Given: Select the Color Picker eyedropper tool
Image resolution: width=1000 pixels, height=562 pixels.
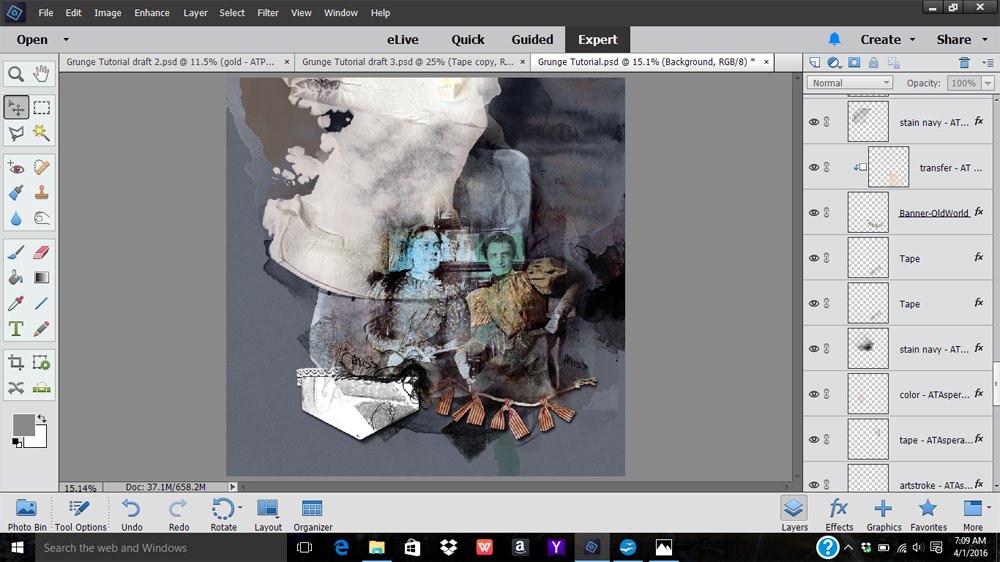Looking at the screenshot, I should tap(16, 304).
